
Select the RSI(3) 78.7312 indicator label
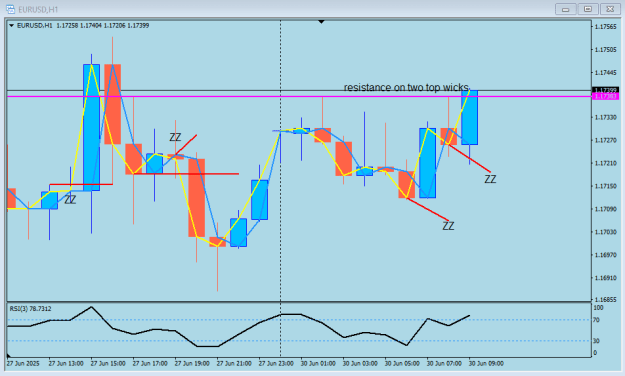(x=30, y=309)
